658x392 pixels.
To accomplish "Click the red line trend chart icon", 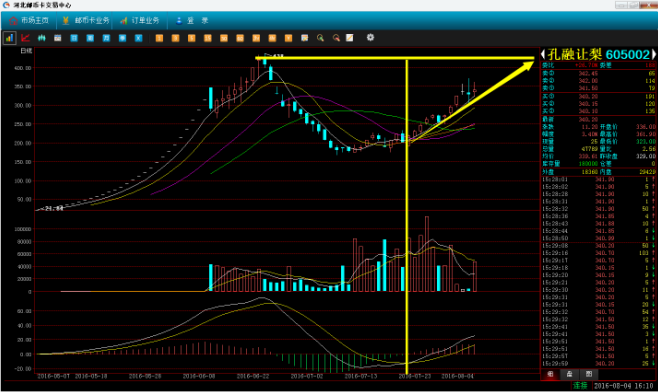I will (25, 38).
